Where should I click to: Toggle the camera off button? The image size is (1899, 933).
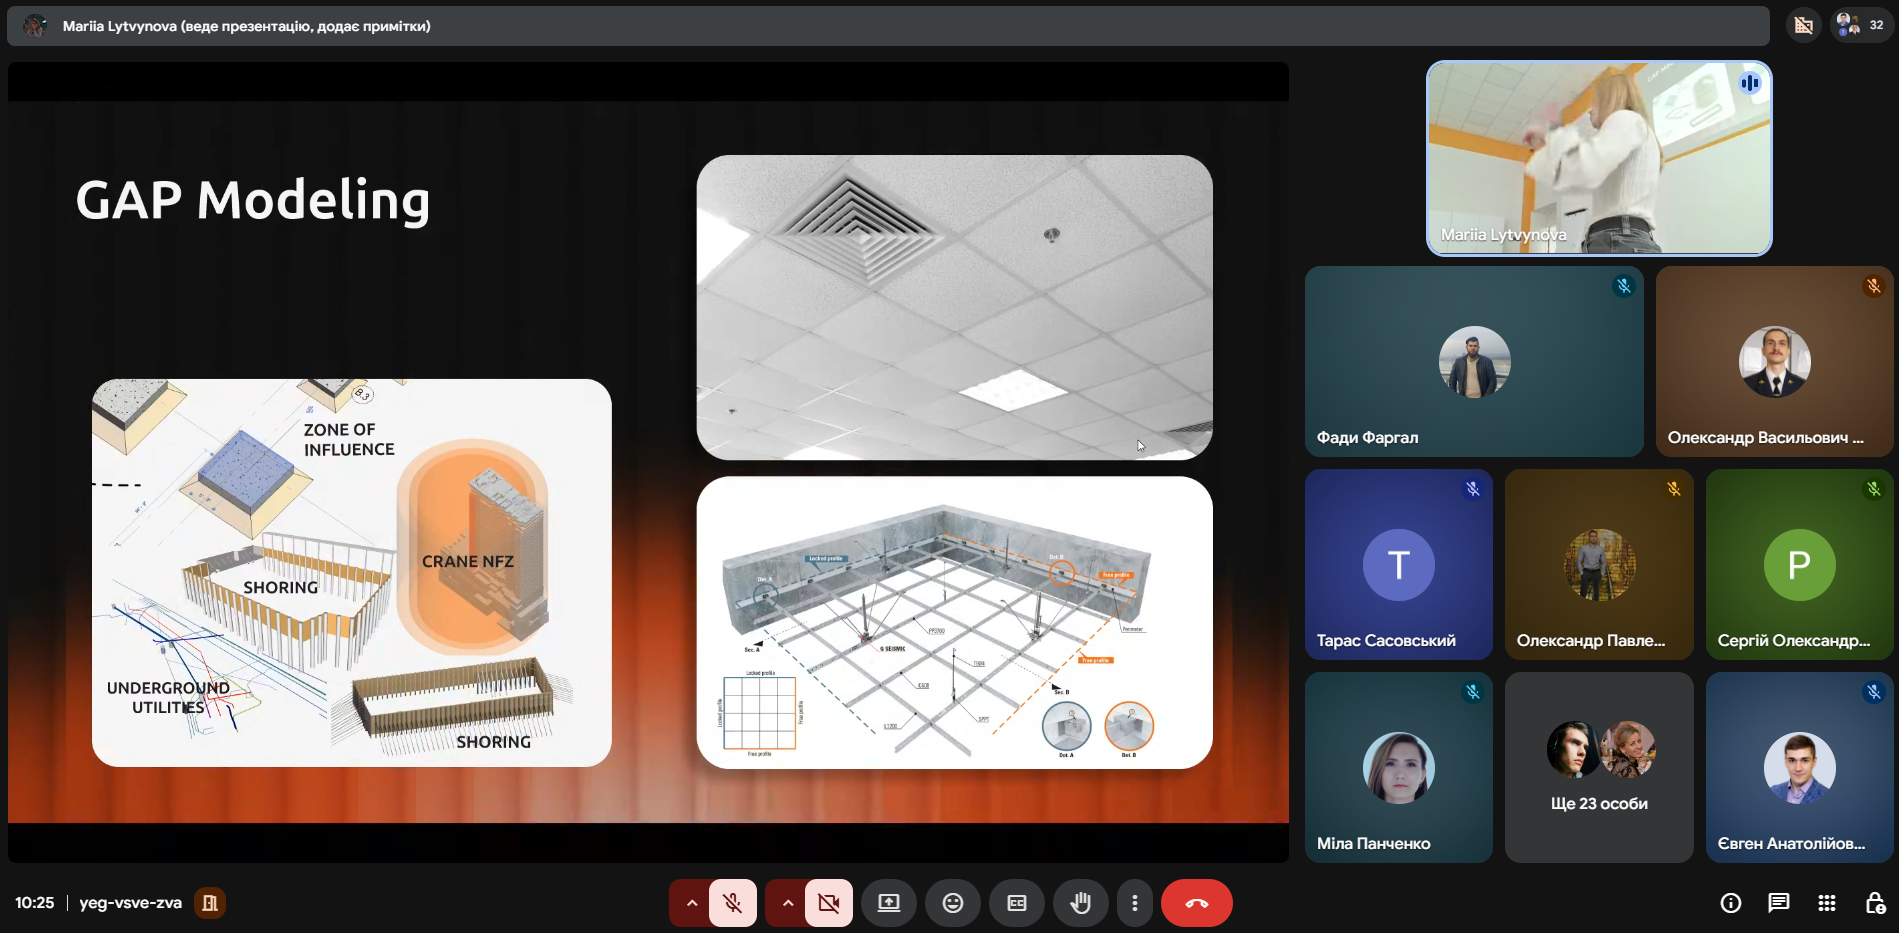(829, 903)
